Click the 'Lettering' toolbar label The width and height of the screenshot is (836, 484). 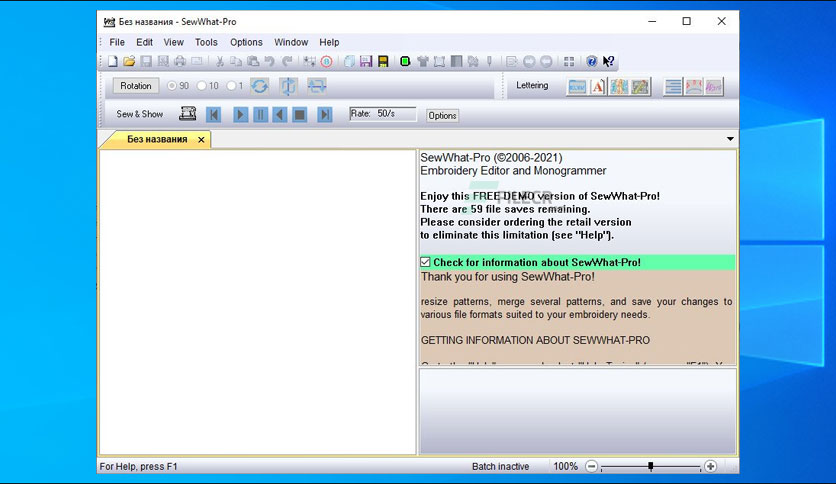coord(532,85)
